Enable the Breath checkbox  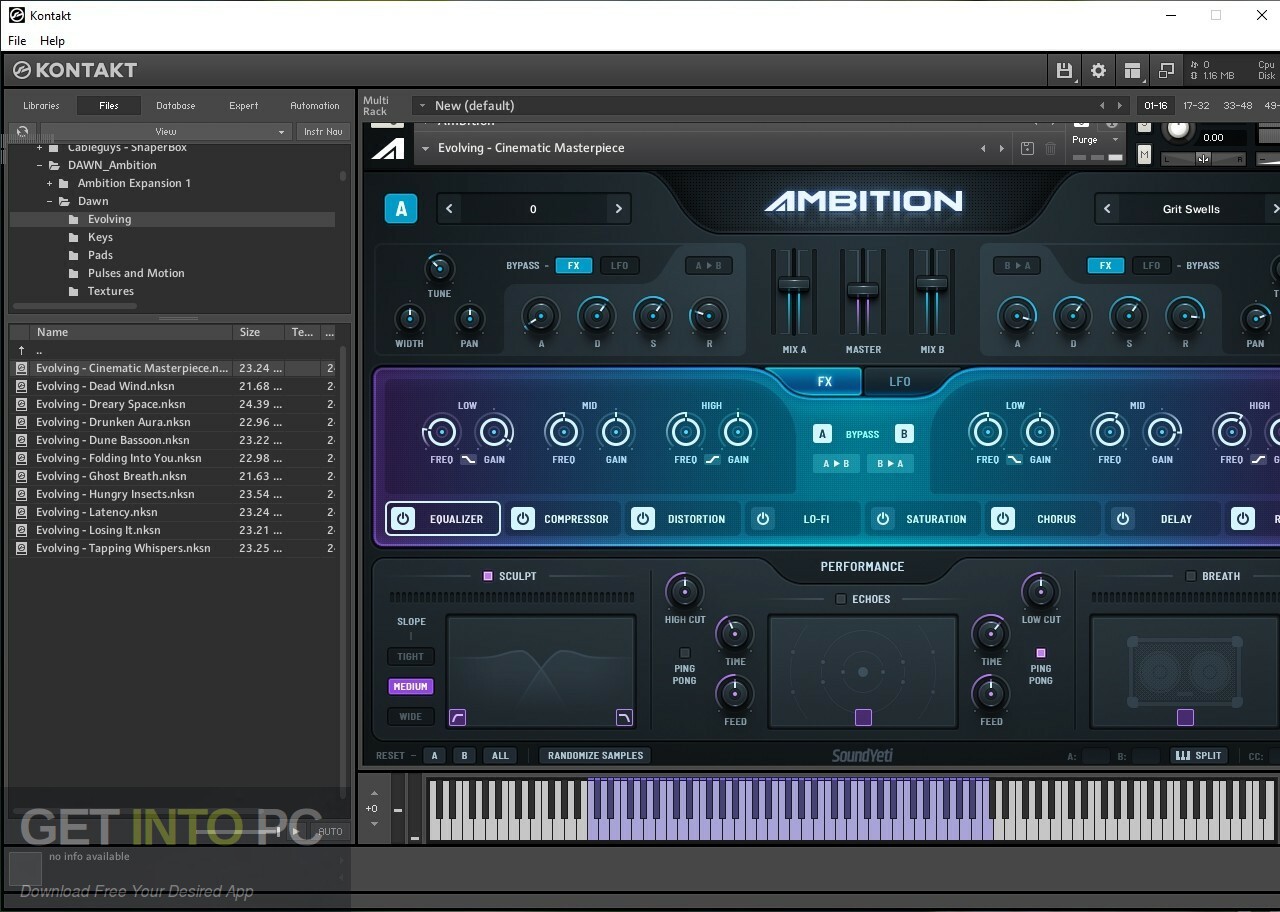pos(1190,576)
